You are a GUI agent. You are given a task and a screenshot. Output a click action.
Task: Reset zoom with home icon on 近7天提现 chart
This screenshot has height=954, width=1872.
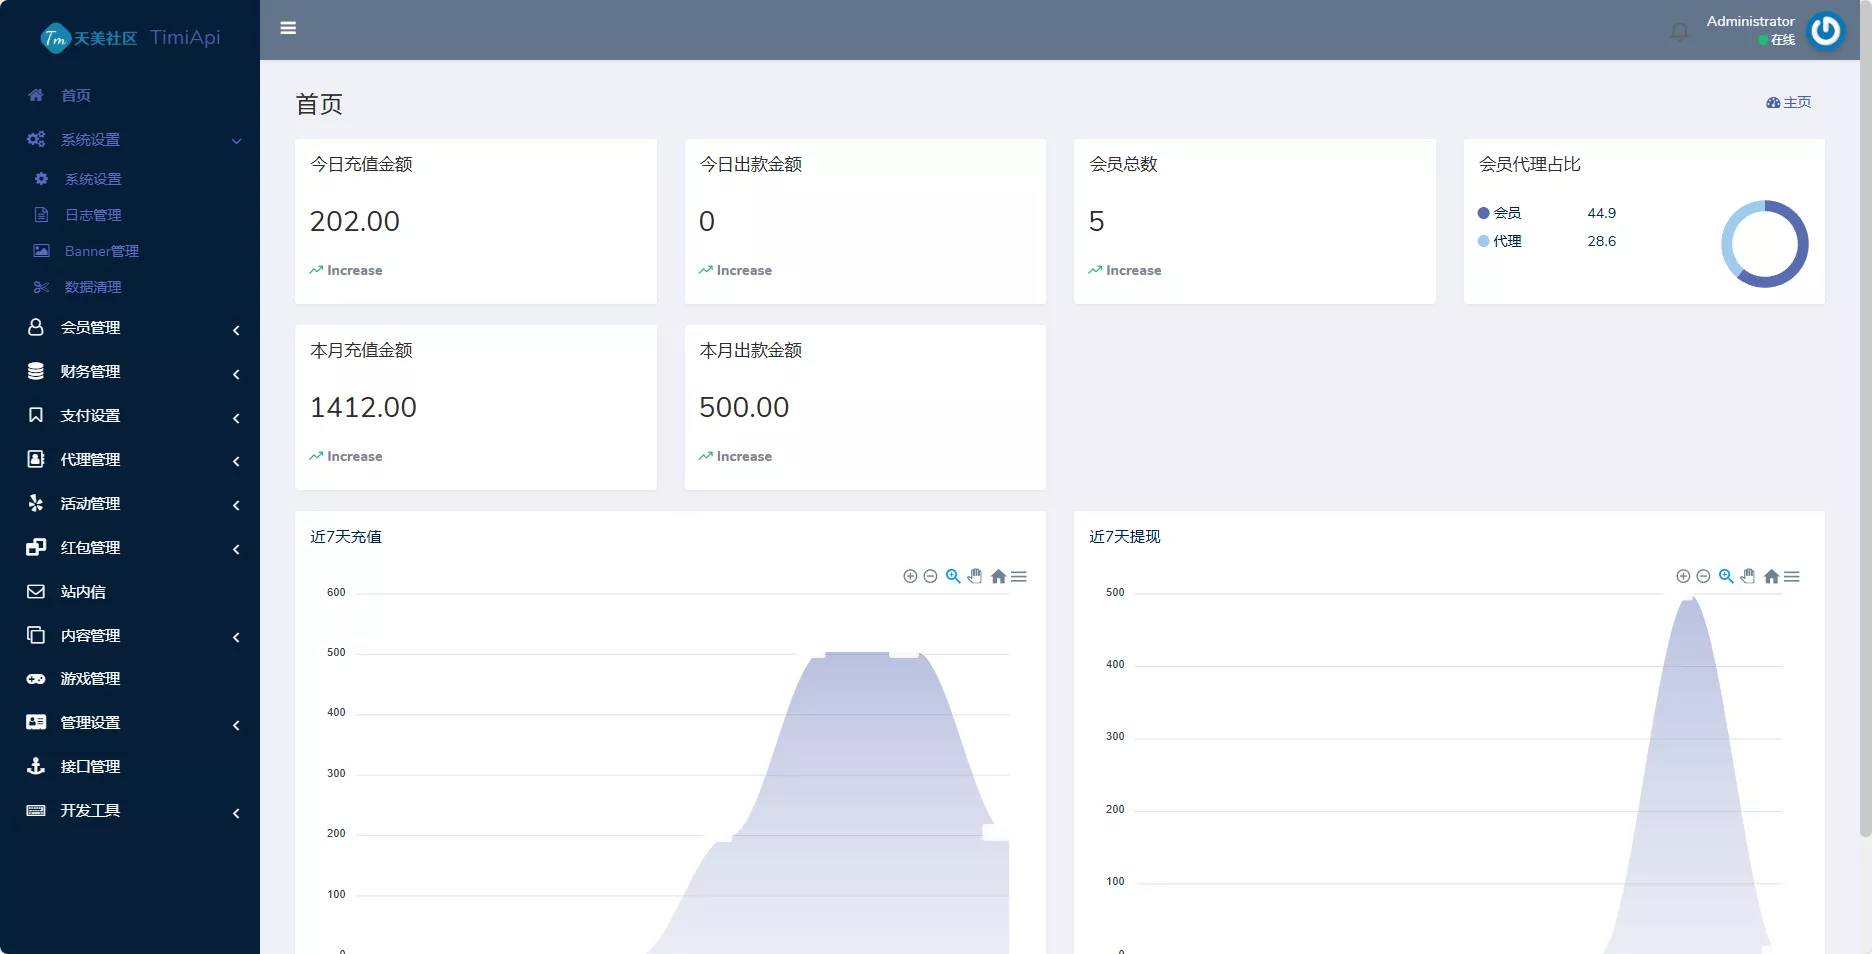click(1771, 577)
